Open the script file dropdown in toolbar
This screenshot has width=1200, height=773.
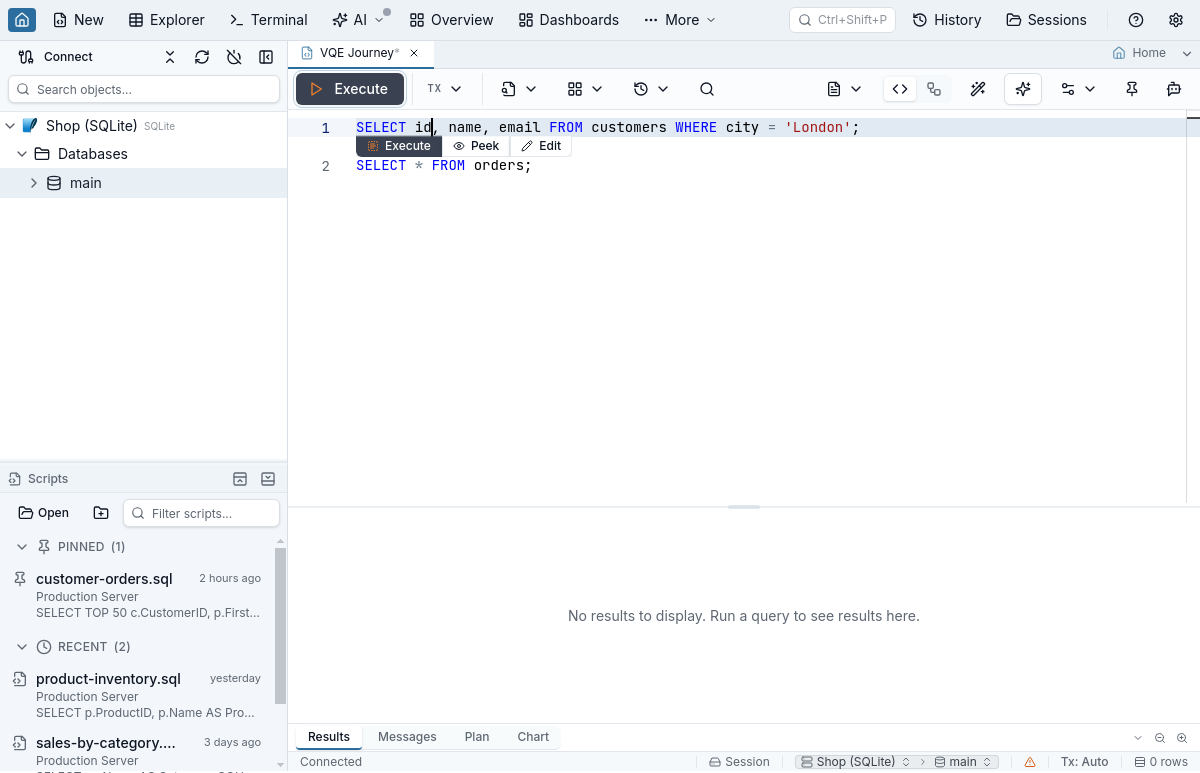point(519,89)
